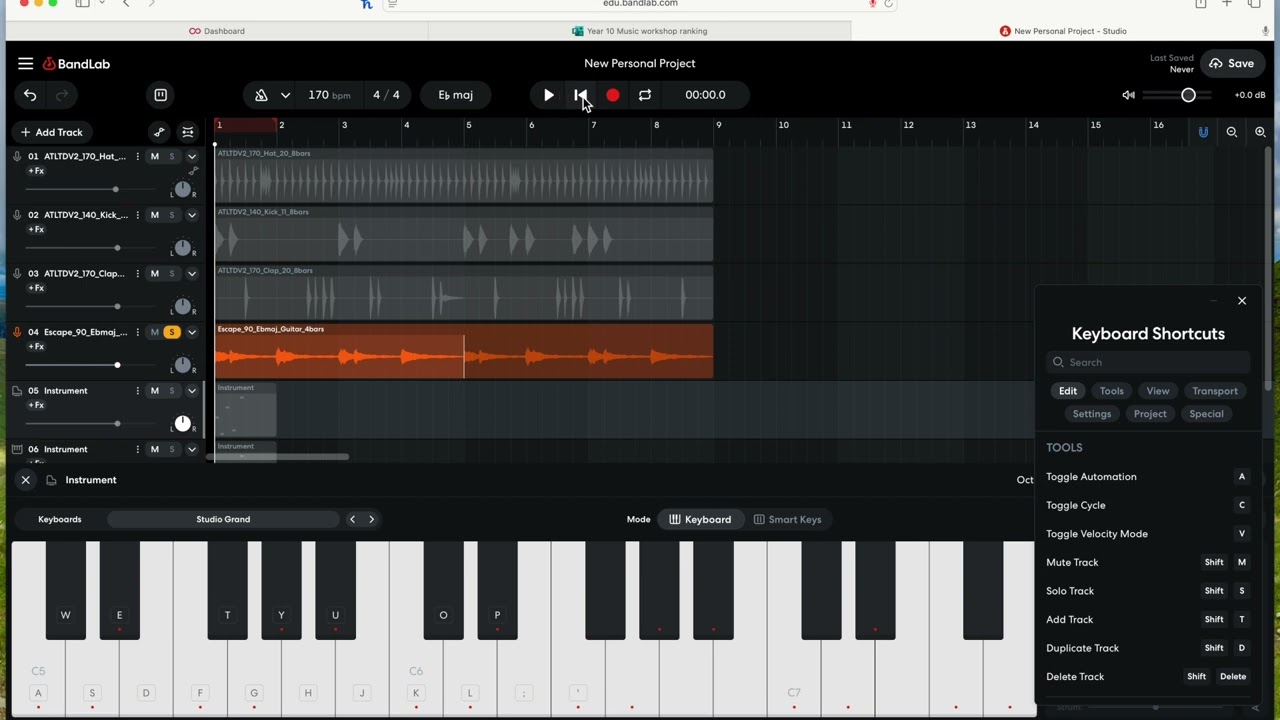The width and height of the screenshot is (1280, 720).
Task: Click the undo arrow
Action: point(30,95)
